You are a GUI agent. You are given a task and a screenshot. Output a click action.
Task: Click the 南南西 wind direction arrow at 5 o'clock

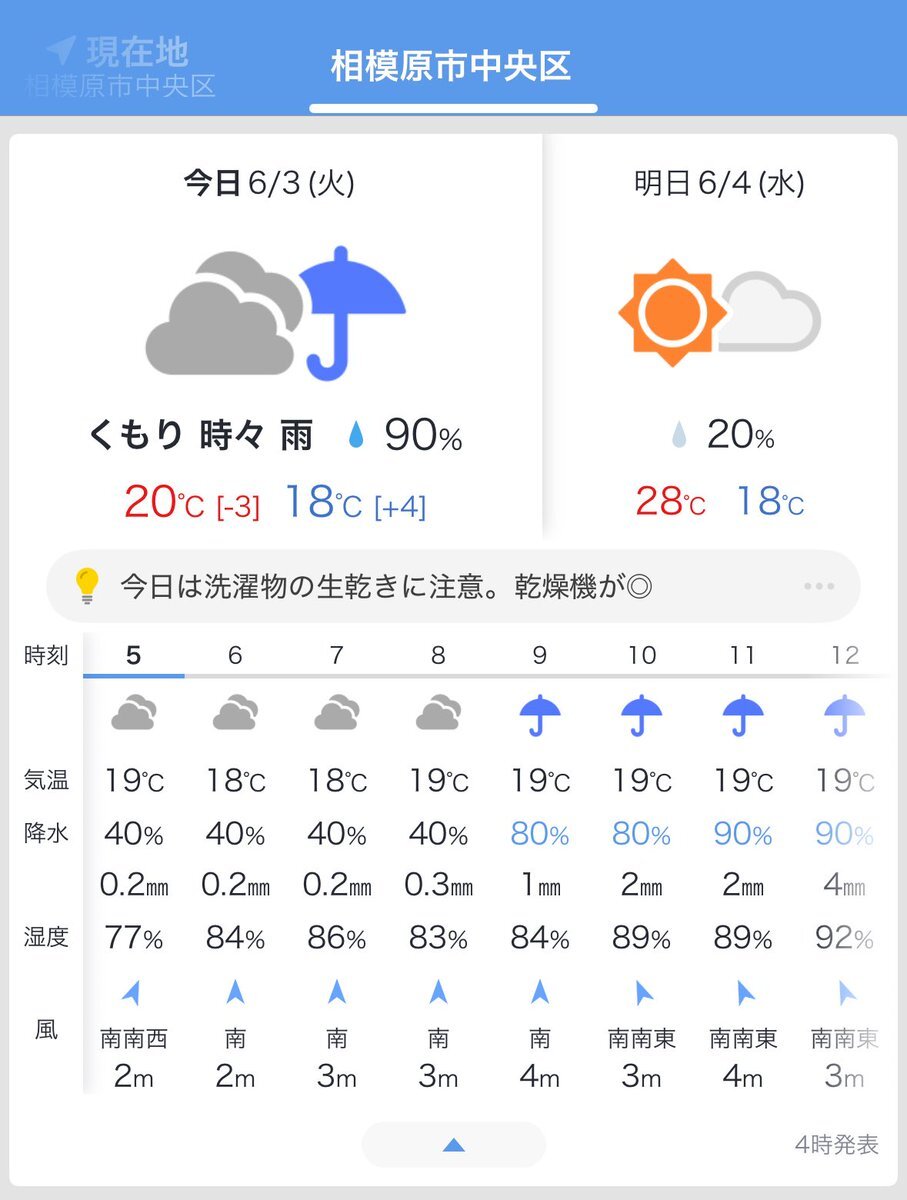[x=132, y=993]
